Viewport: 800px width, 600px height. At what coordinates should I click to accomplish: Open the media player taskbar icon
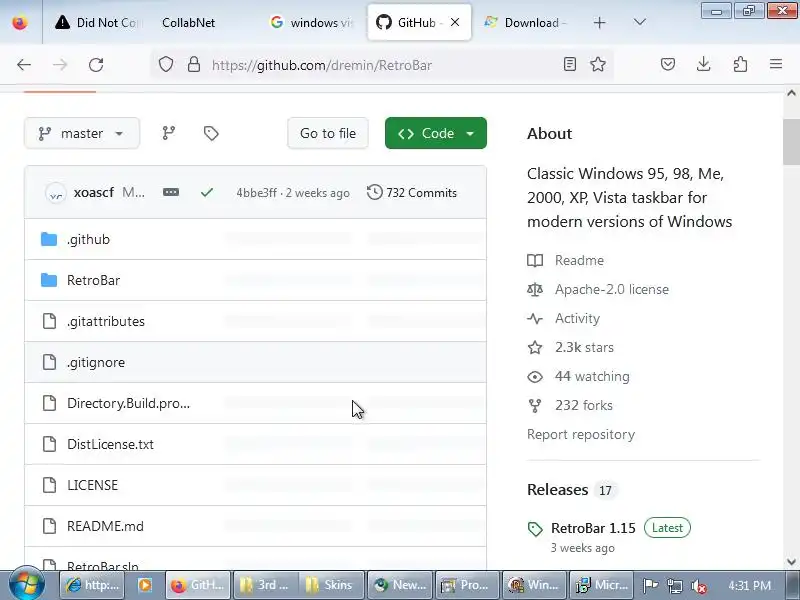tap(145, 585)
